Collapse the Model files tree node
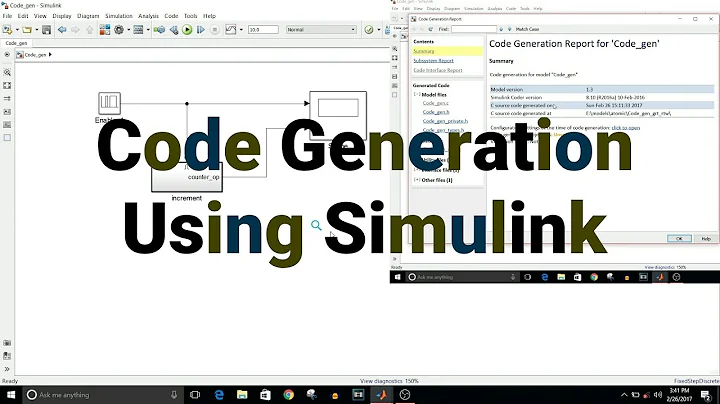This screenshot has width=720, height=404. [x=417, y=94]
